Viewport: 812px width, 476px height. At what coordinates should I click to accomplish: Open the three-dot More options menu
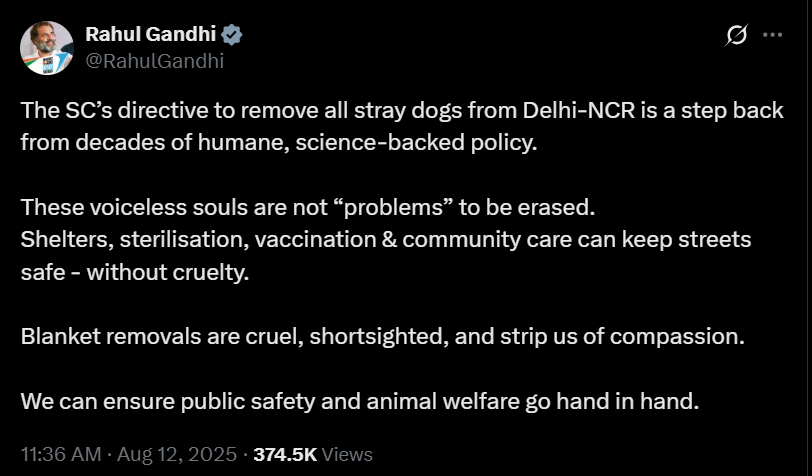point(772,35)
